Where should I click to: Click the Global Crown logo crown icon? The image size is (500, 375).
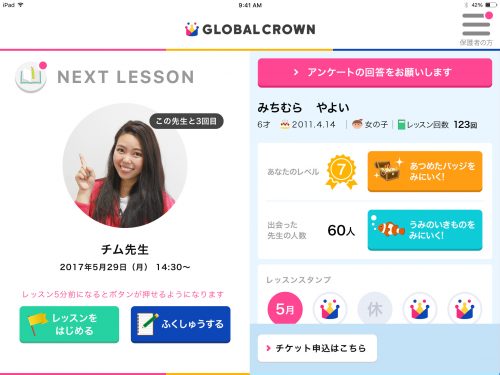click(x=192, y=29)
